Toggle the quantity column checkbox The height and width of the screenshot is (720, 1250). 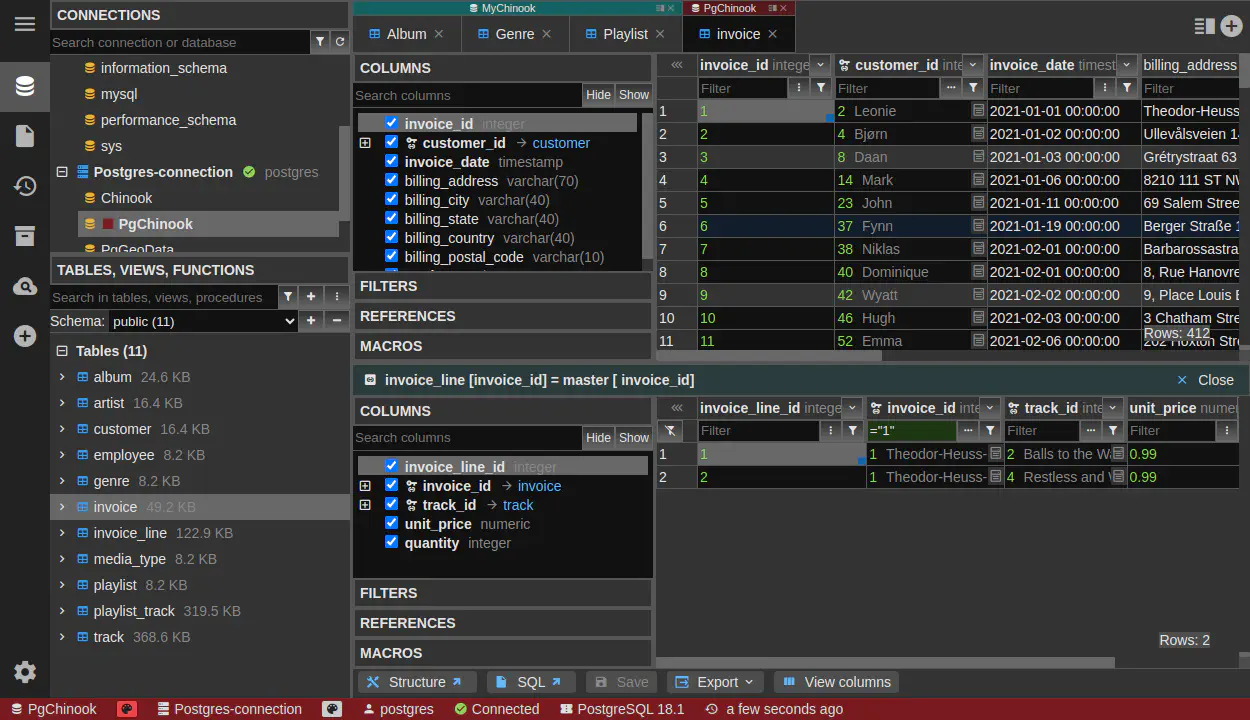pos(391,543)
